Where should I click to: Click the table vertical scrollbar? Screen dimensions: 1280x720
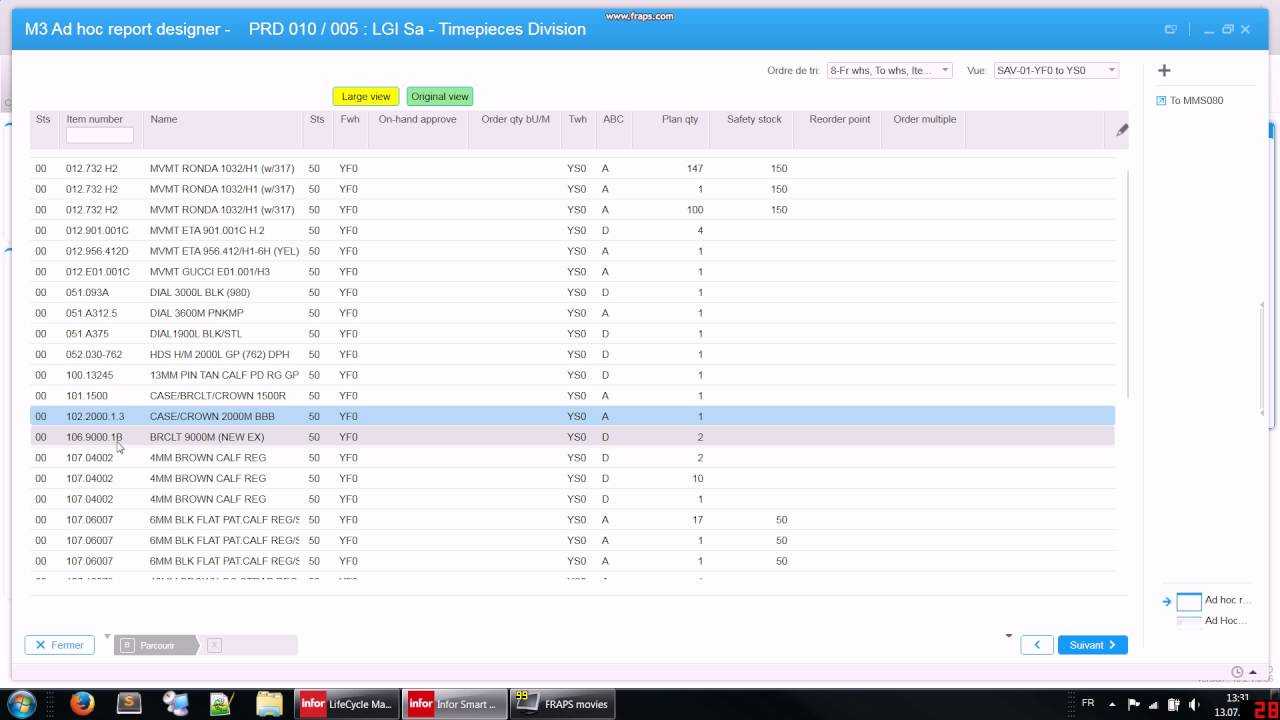[x=1127, y=283]
